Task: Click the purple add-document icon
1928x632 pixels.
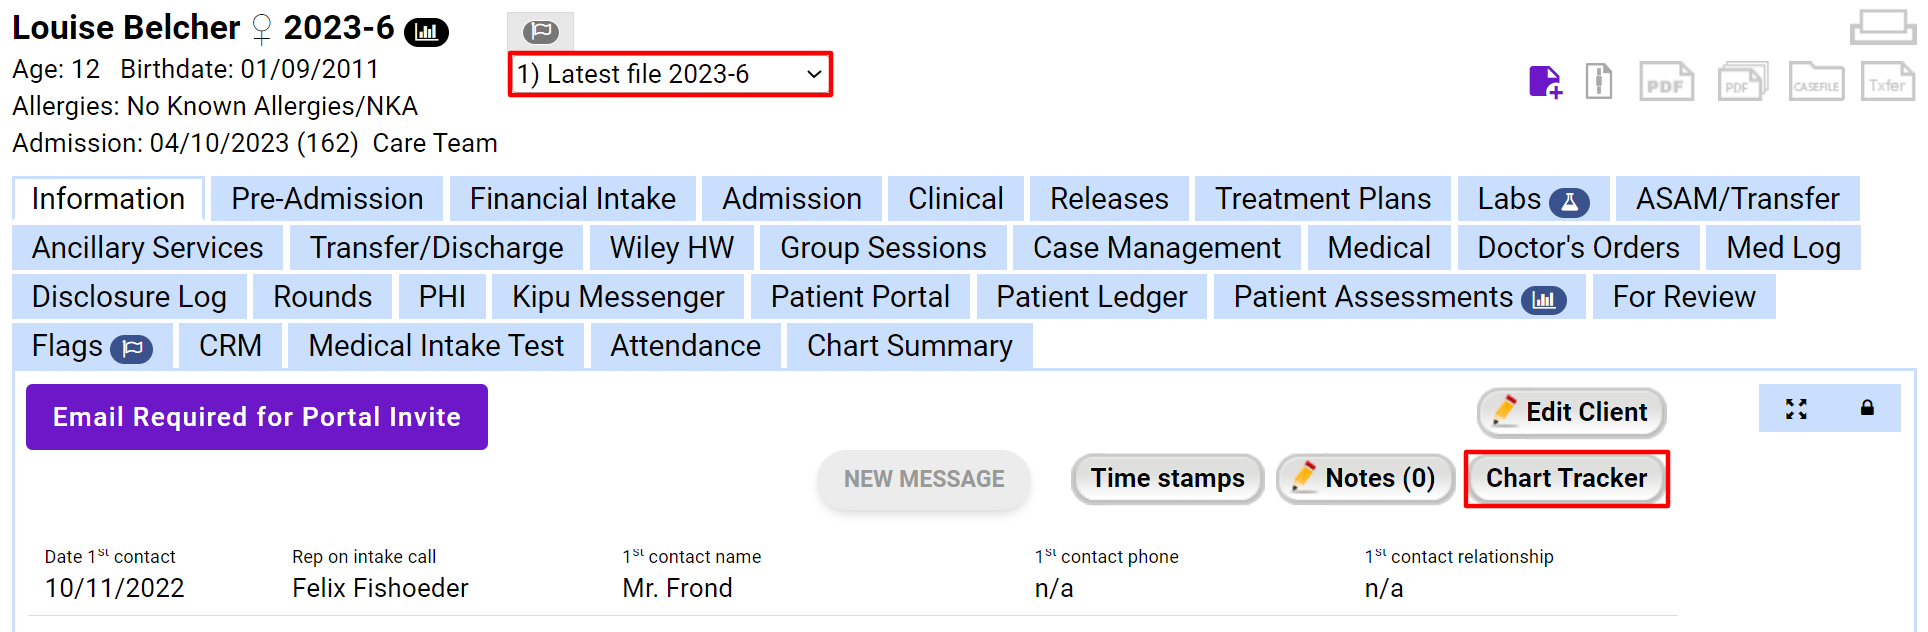Action: point(1545,81)
